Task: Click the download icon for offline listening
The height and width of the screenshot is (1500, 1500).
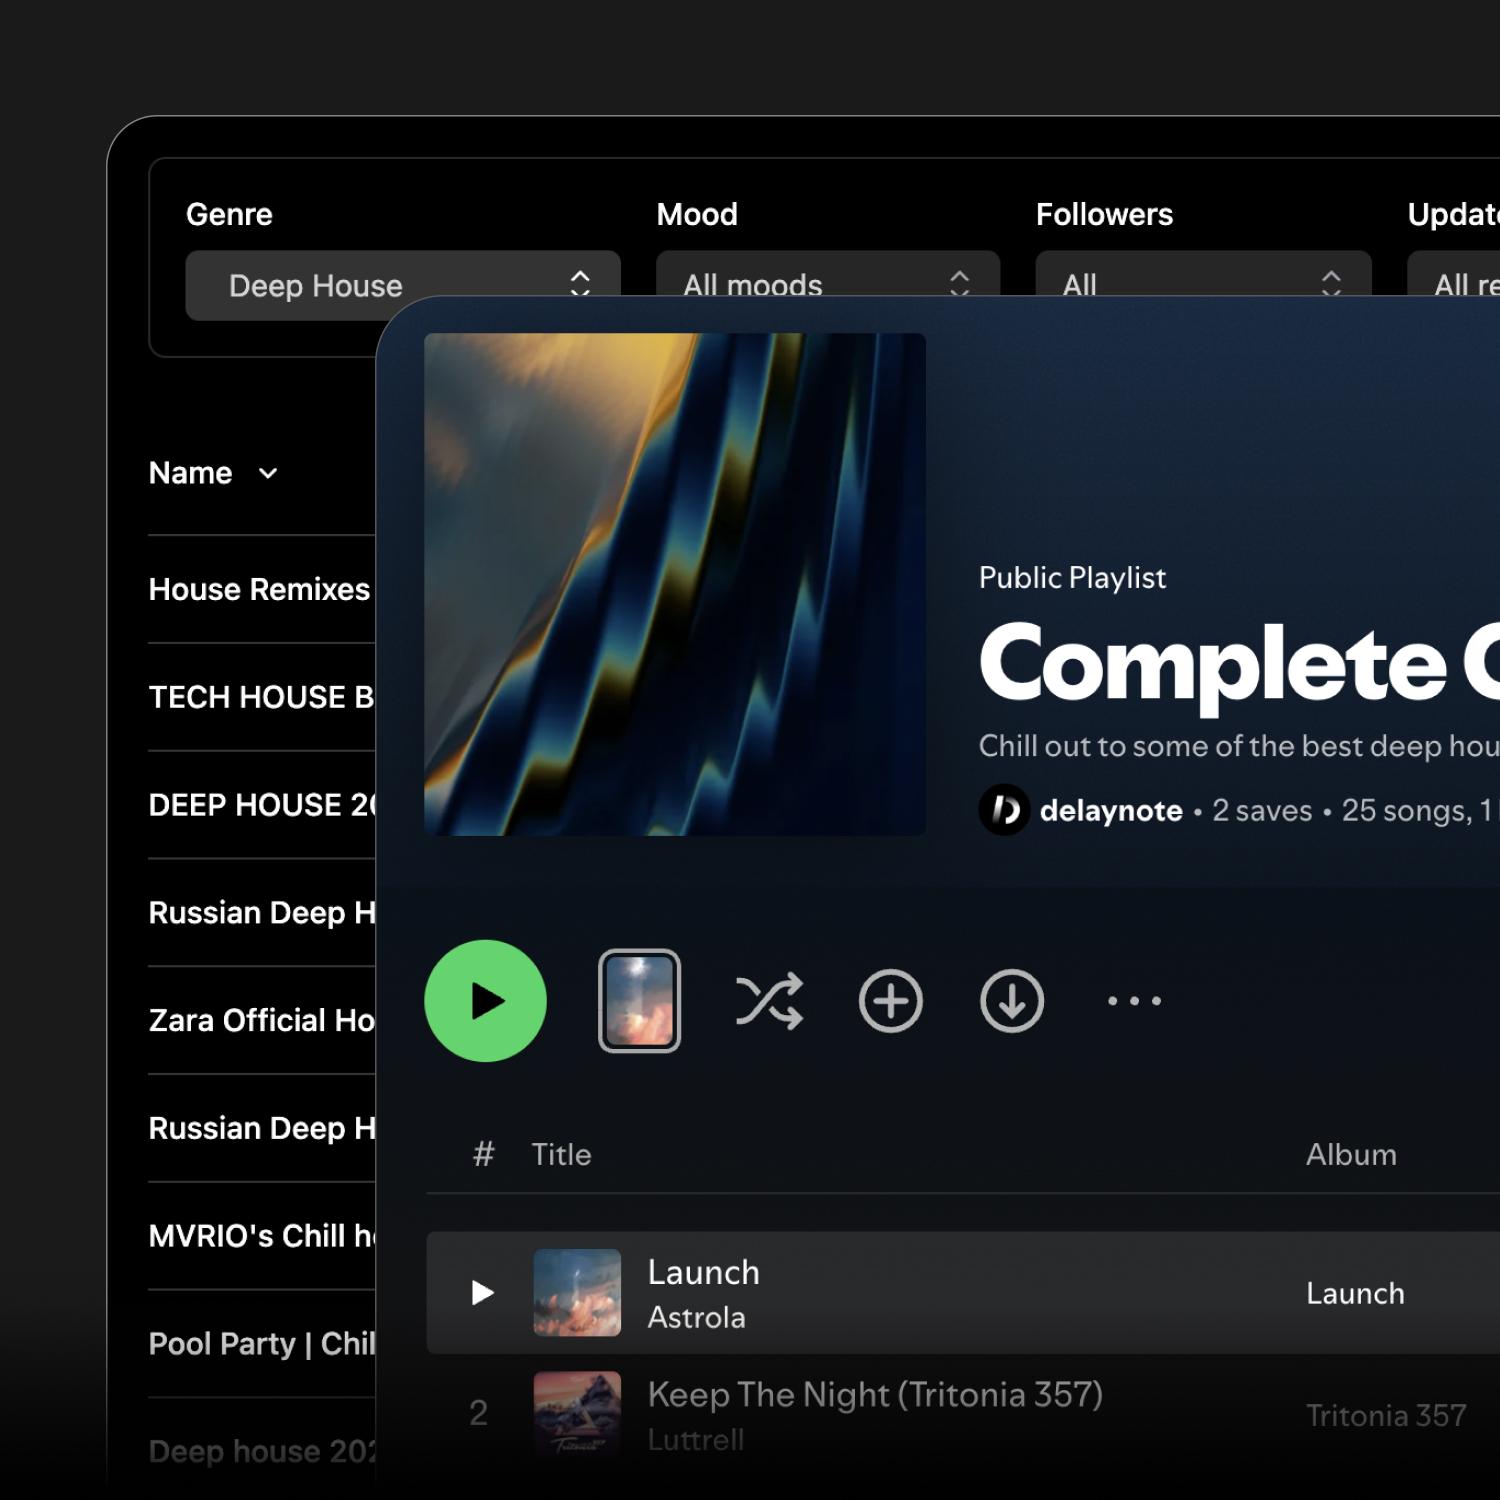Action: tap(1012, 1000)
